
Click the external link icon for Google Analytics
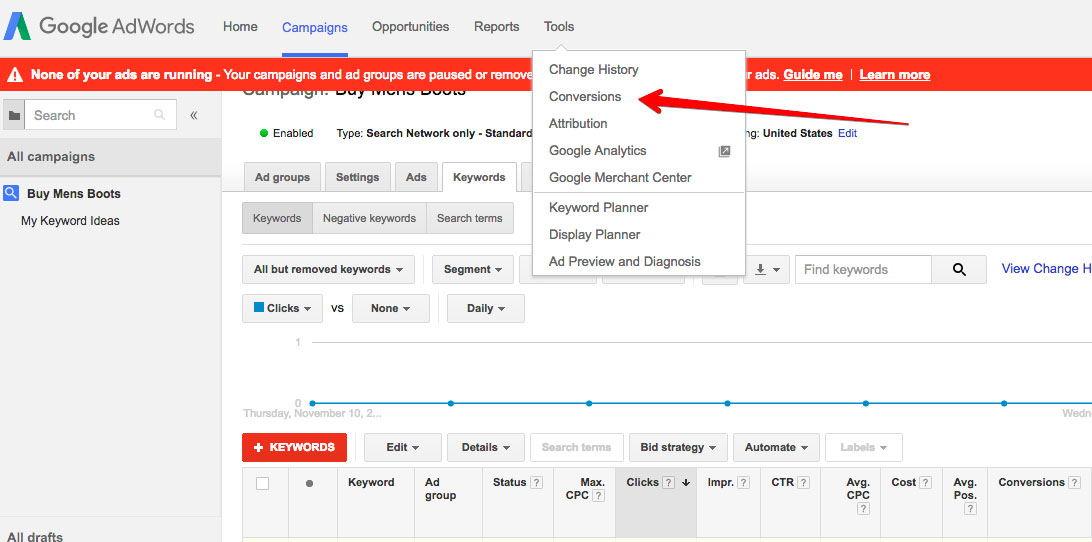coord(725,151)
